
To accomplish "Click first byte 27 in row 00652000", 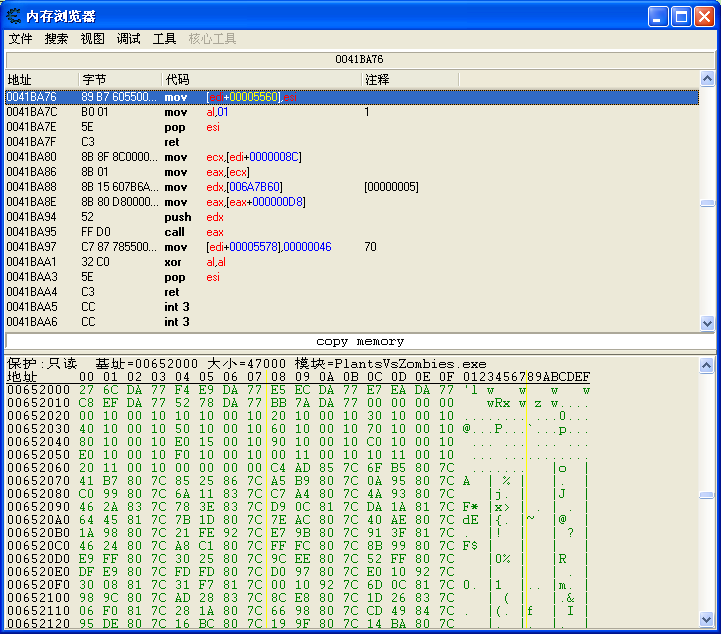I will 86,390.
